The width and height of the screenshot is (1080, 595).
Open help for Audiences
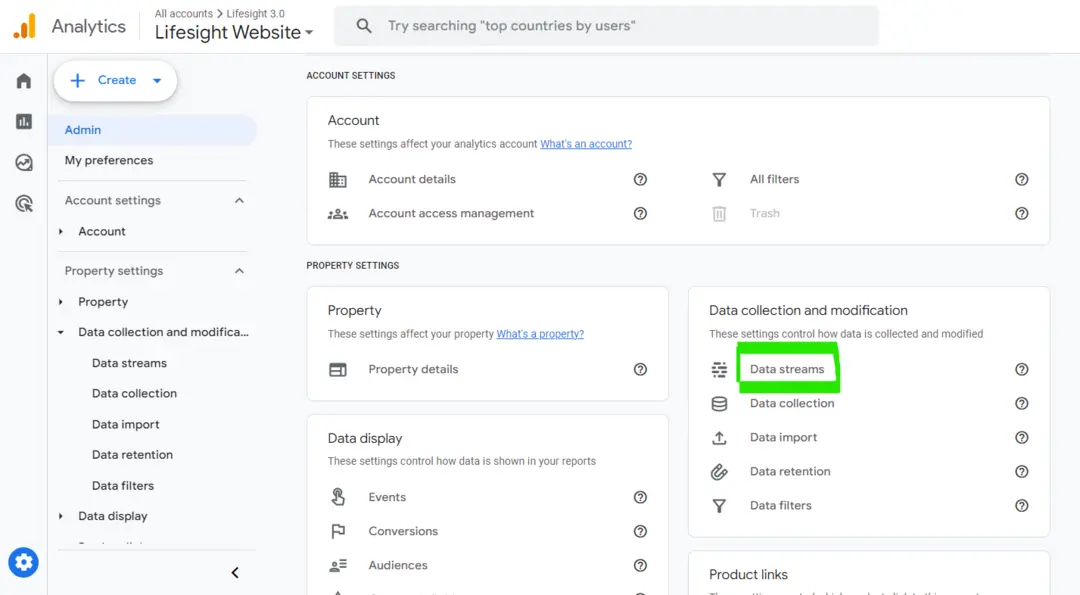click(641, 565)
